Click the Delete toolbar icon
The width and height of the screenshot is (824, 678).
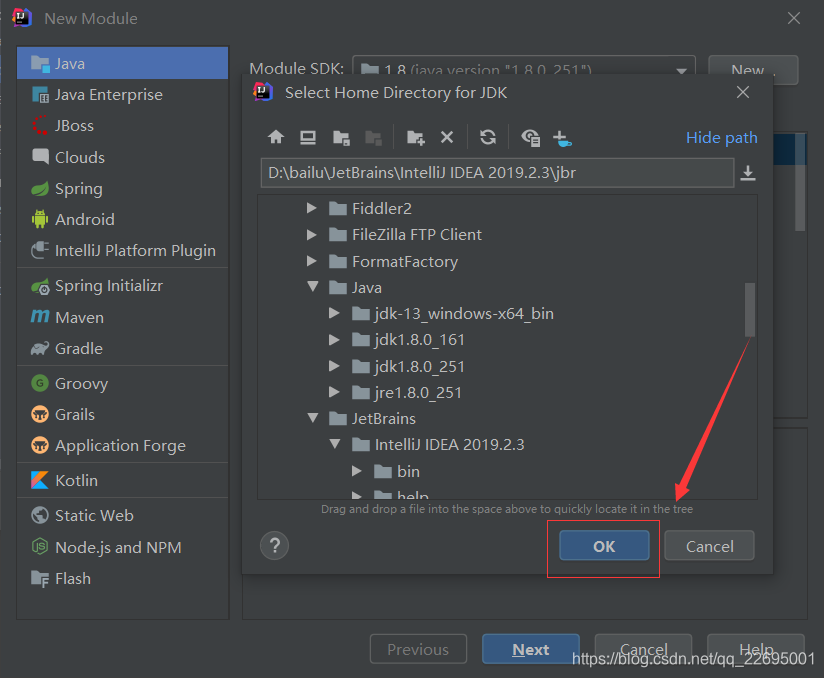447,137
